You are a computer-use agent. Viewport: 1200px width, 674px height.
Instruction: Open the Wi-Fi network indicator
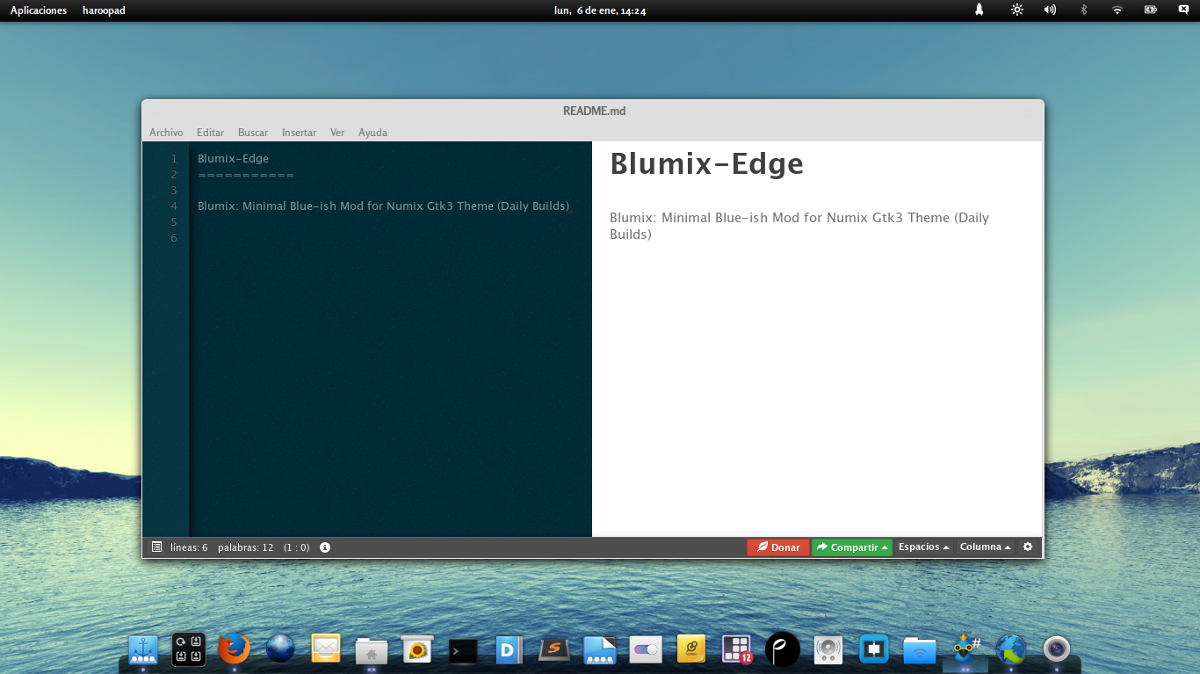(x=1117, y=10)
